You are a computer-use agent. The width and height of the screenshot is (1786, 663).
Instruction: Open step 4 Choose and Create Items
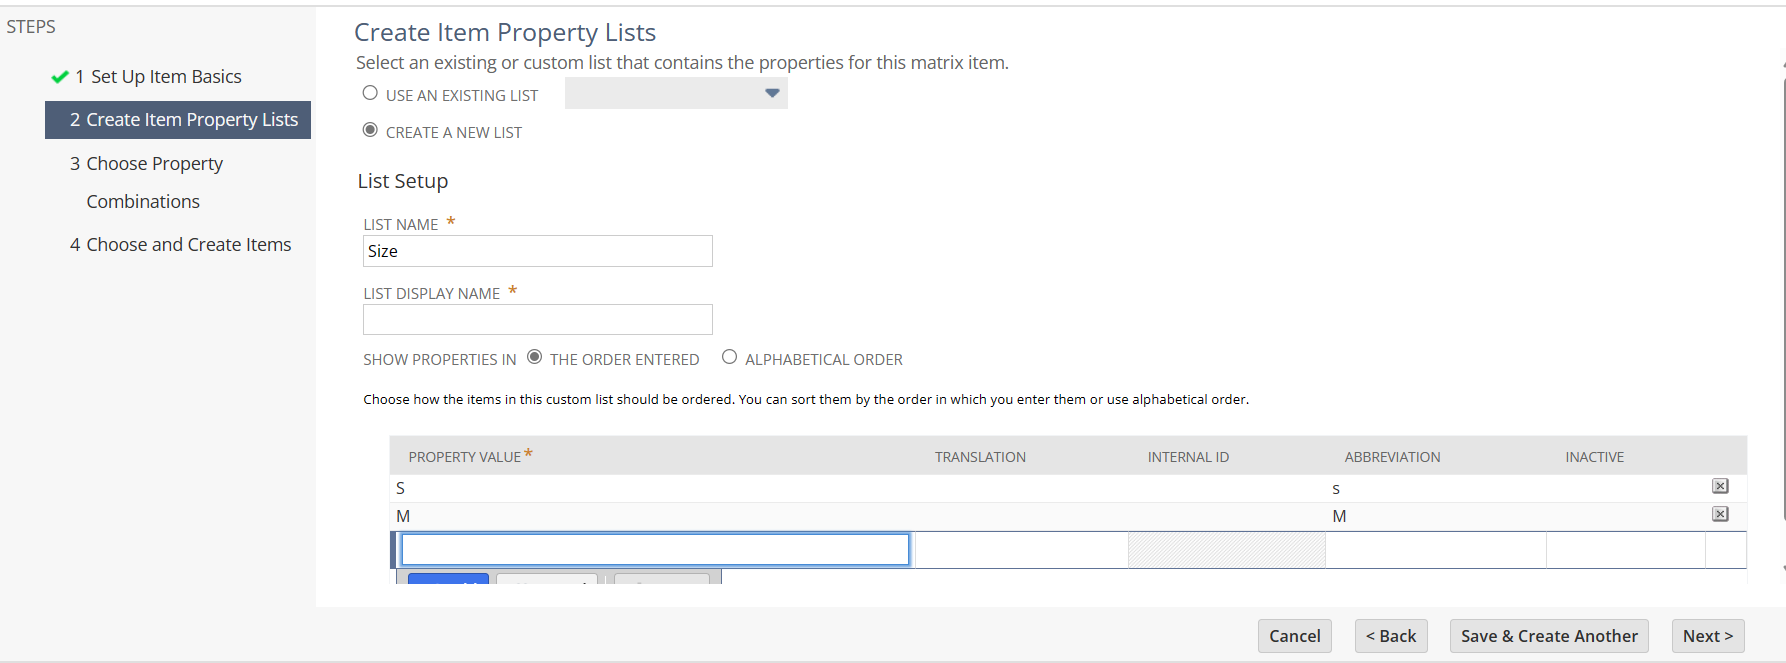[x=188, y=245]
